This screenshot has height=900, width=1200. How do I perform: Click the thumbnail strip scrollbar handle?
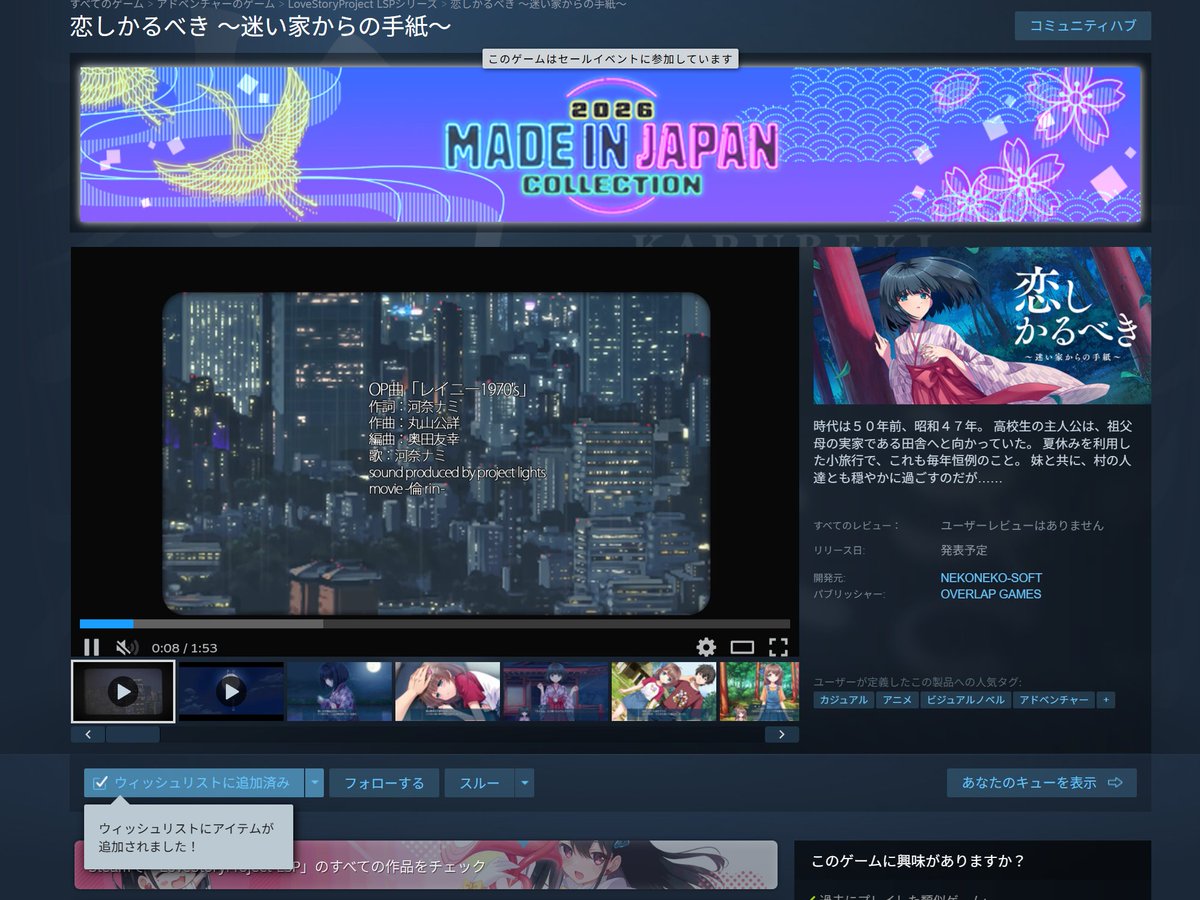(x=132, y=734)
